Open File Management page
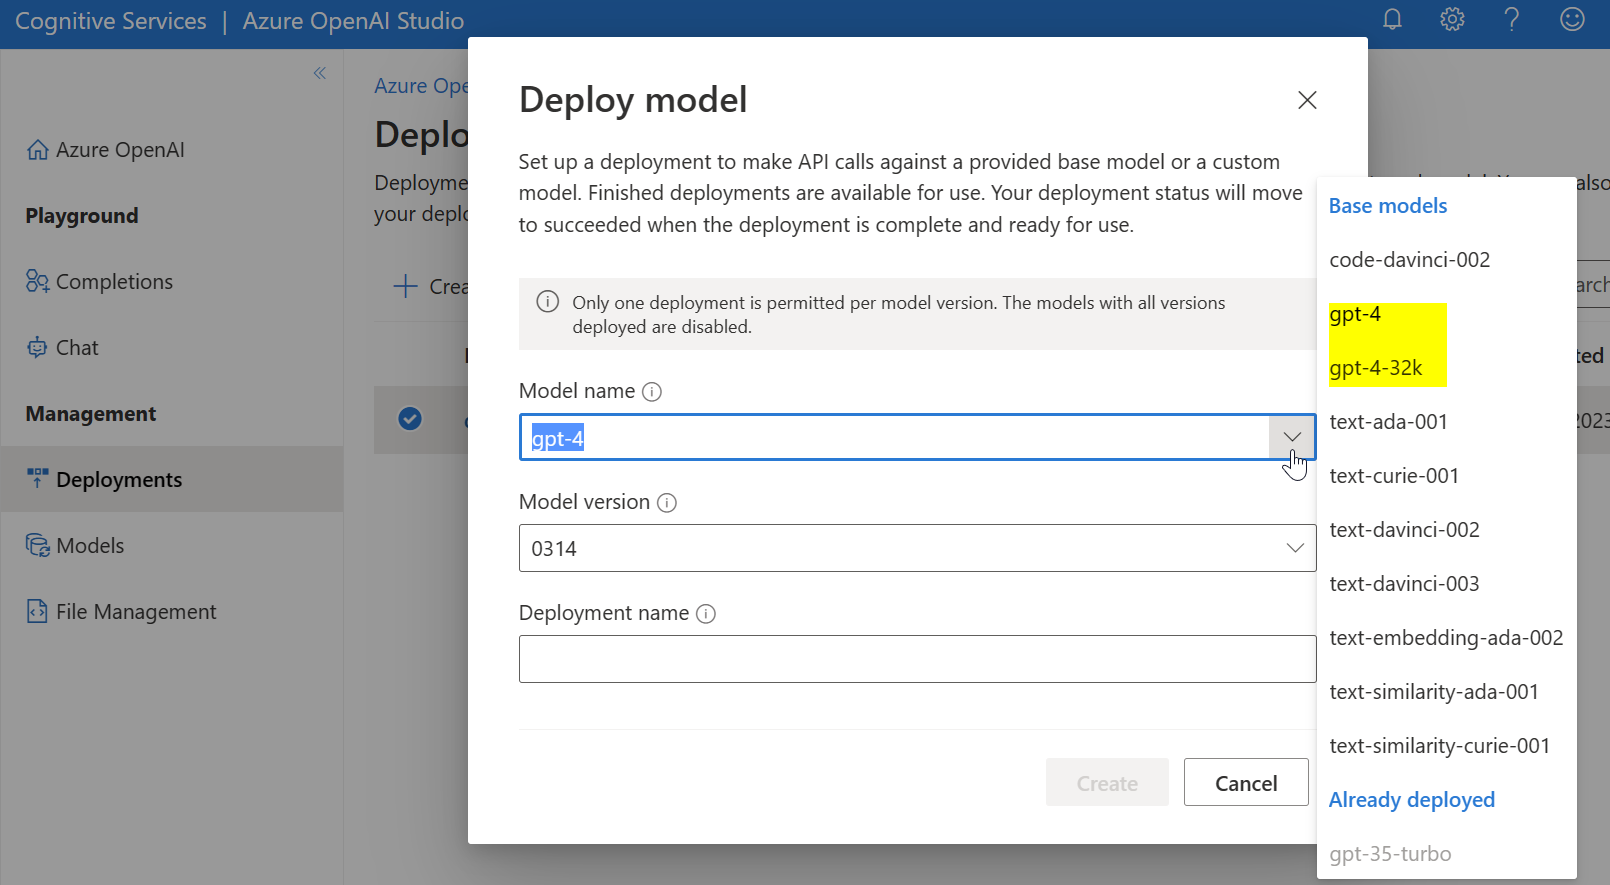 (121, 612)
